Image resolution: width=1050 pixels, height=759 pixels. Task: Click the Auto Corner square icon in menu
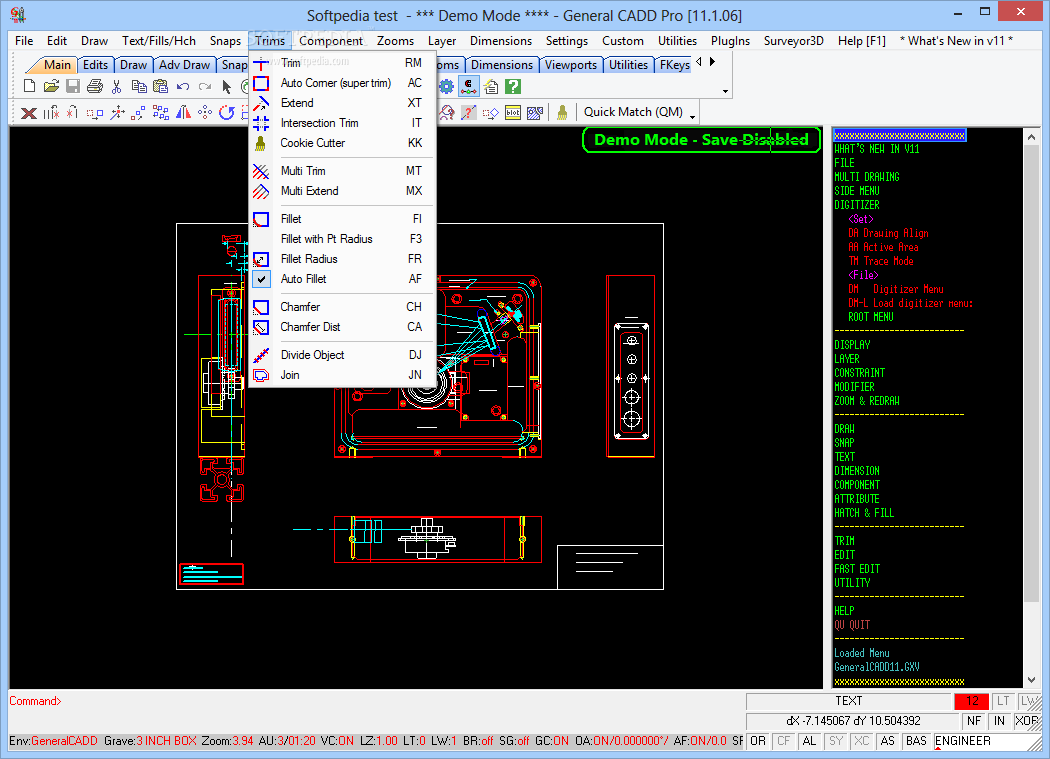coord(261,83)
